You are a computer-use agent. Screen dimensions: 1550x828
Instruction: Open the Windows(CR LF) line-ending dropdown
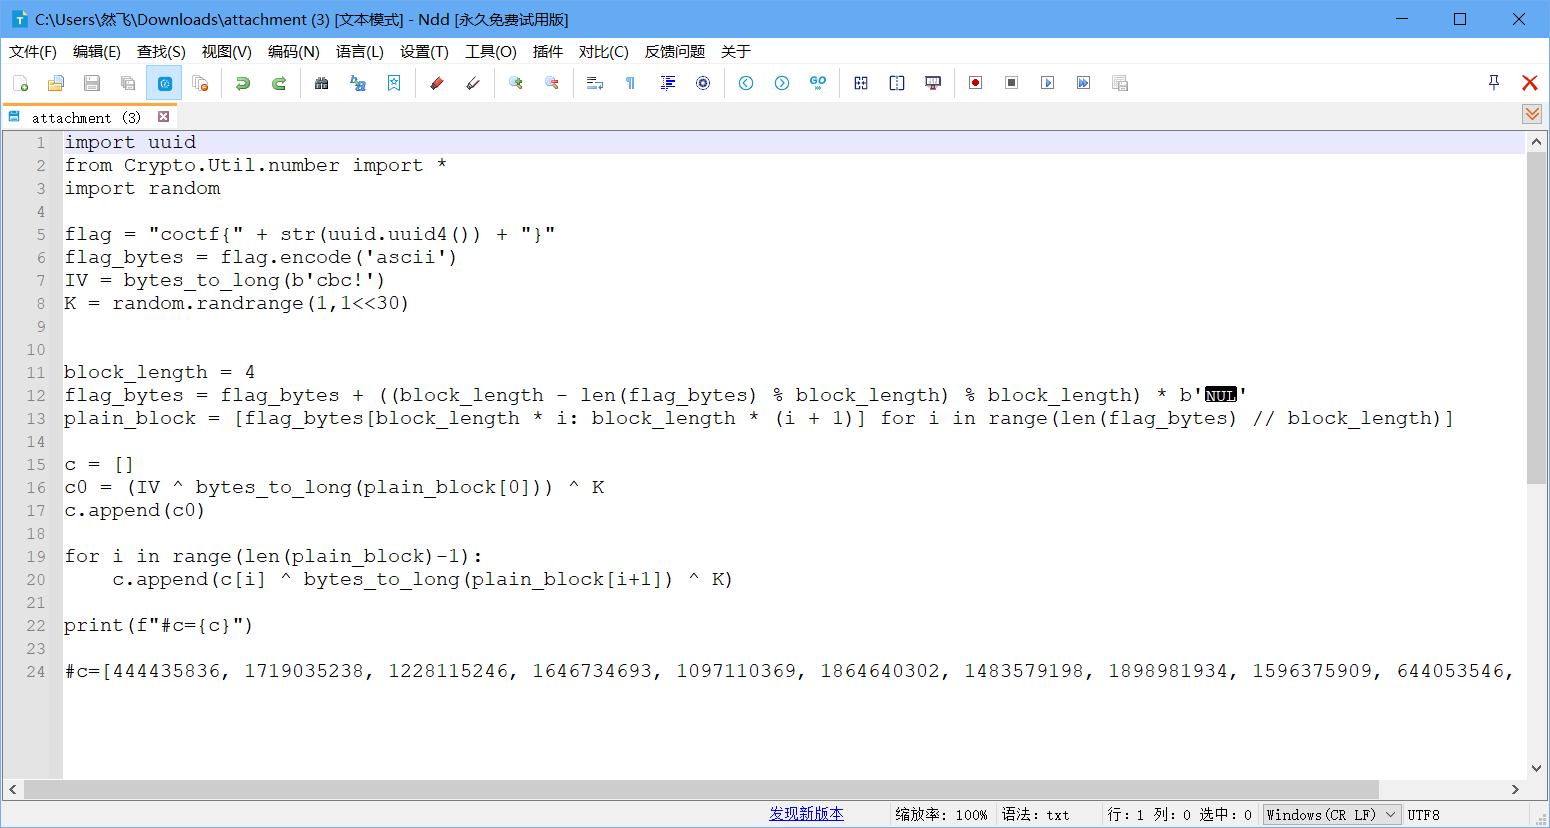1331,815
